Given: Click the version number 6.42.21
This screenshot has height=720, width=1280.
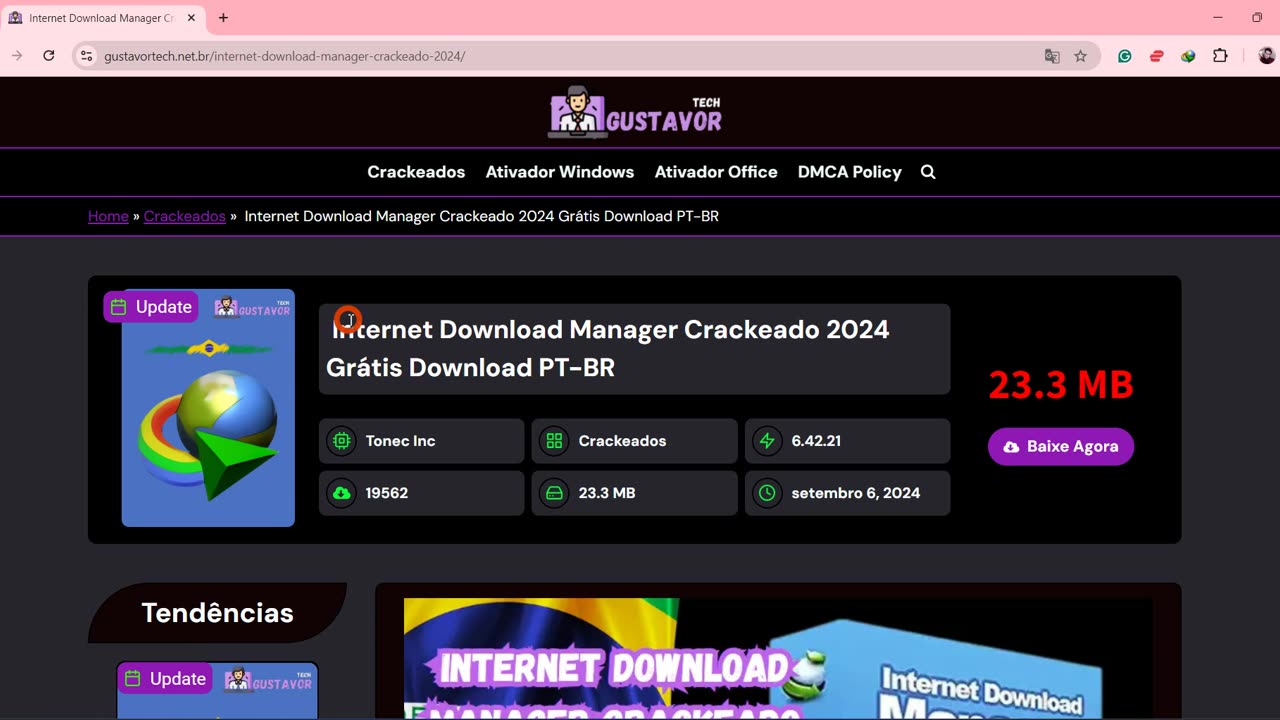Looking at the screenshot, I should coord(816,441).
